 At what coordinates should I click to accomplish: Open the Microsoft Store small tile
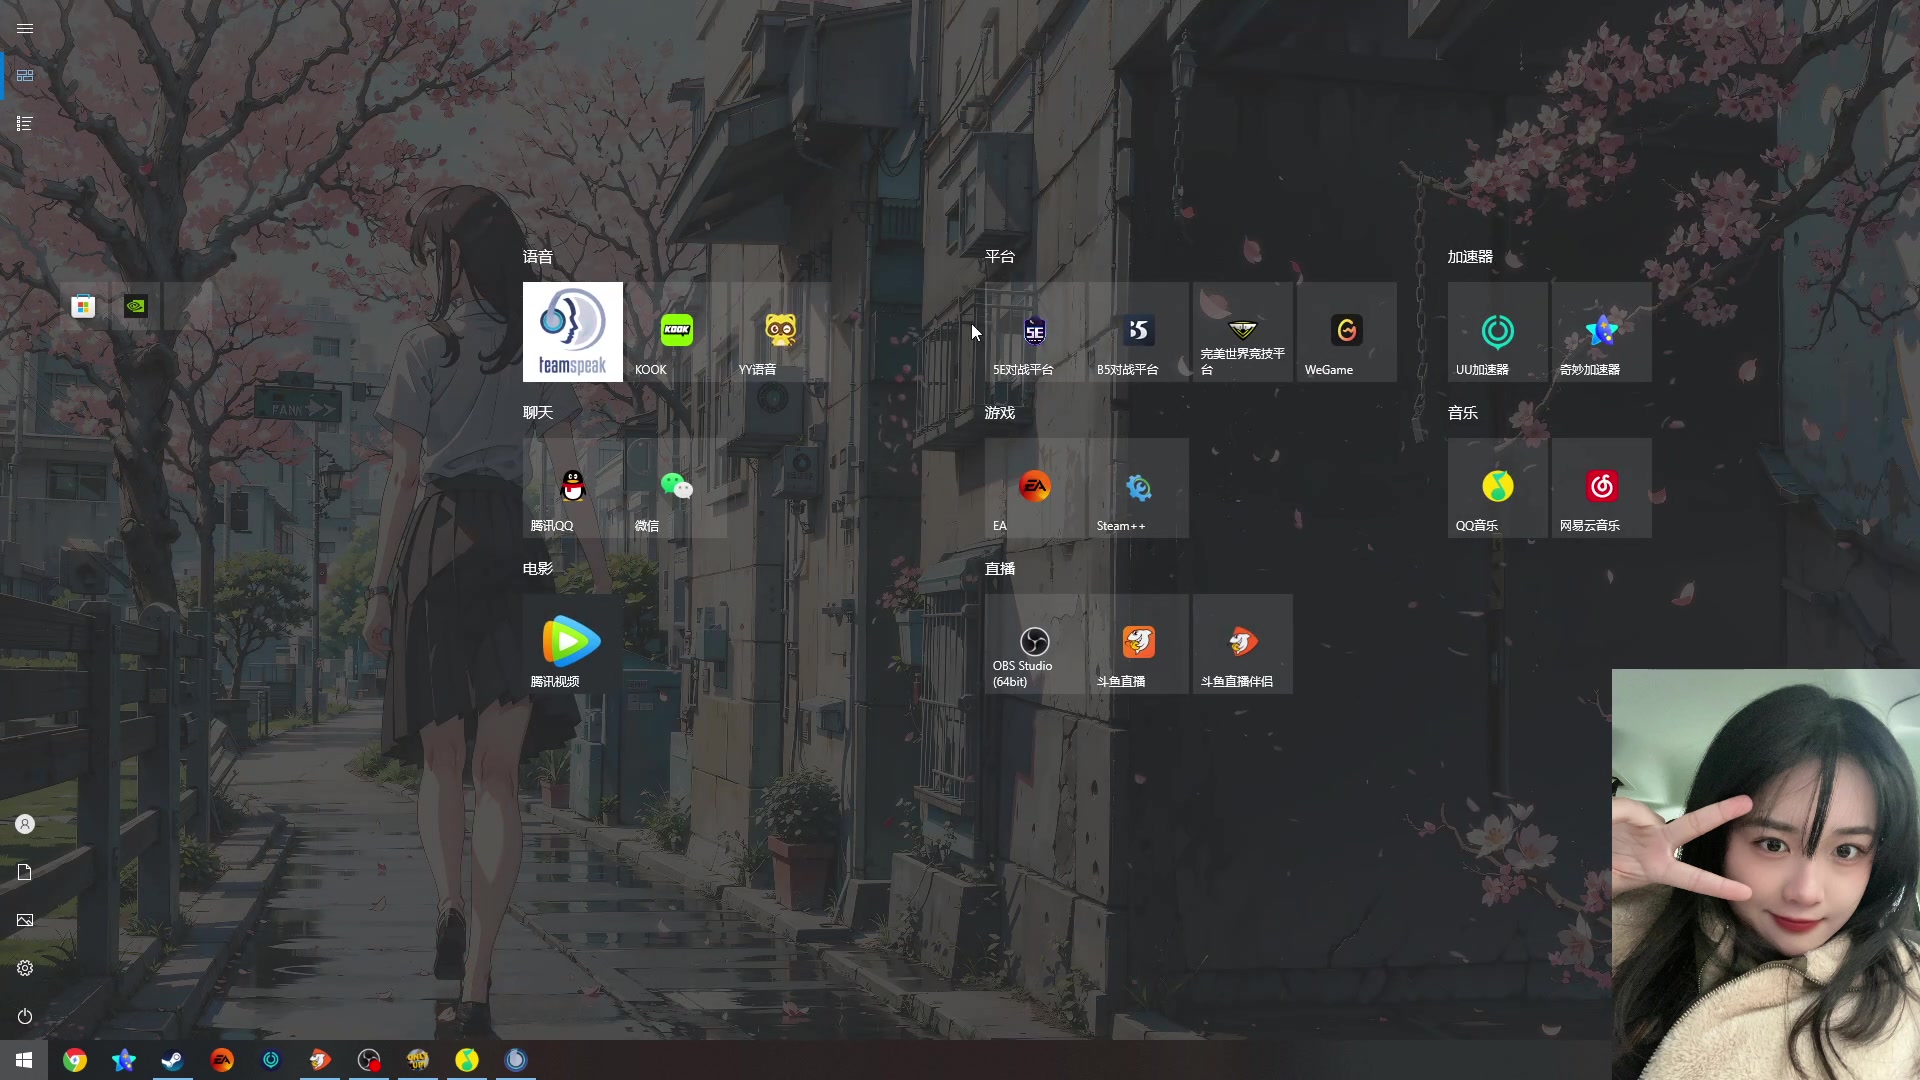[x=84, y=306]
